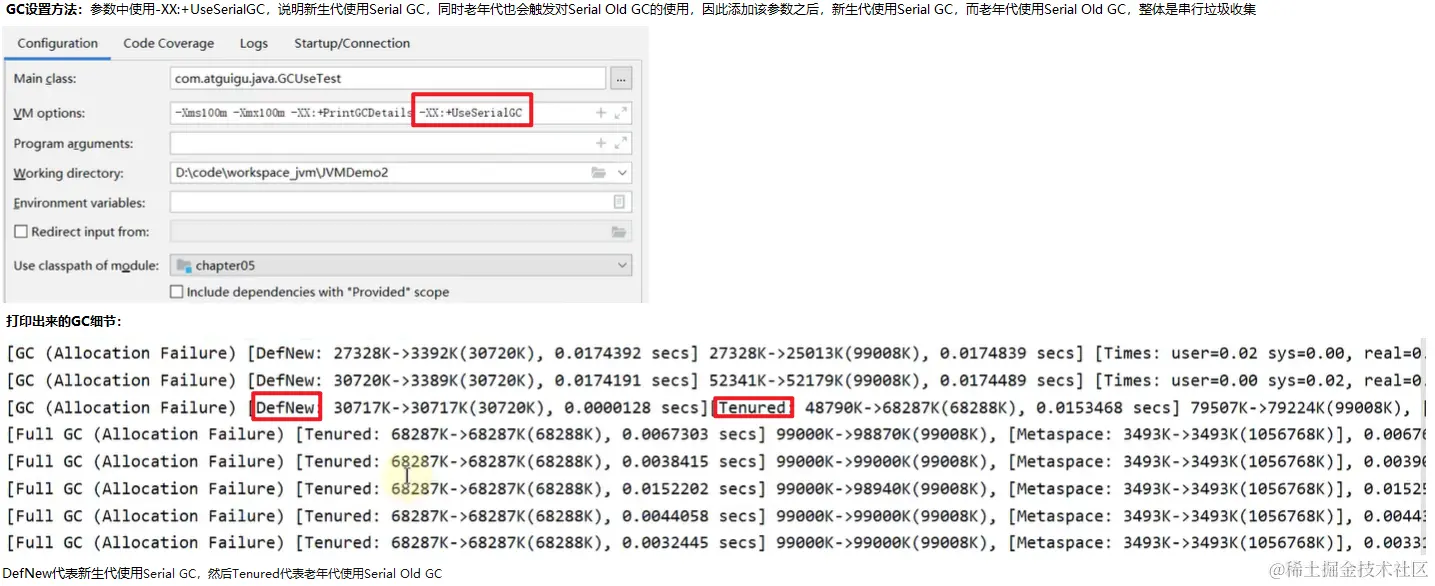Viewport: 1435px width, 586px height.
Task: Browse file for Redirect input from
Action: (x=620, y=232)
